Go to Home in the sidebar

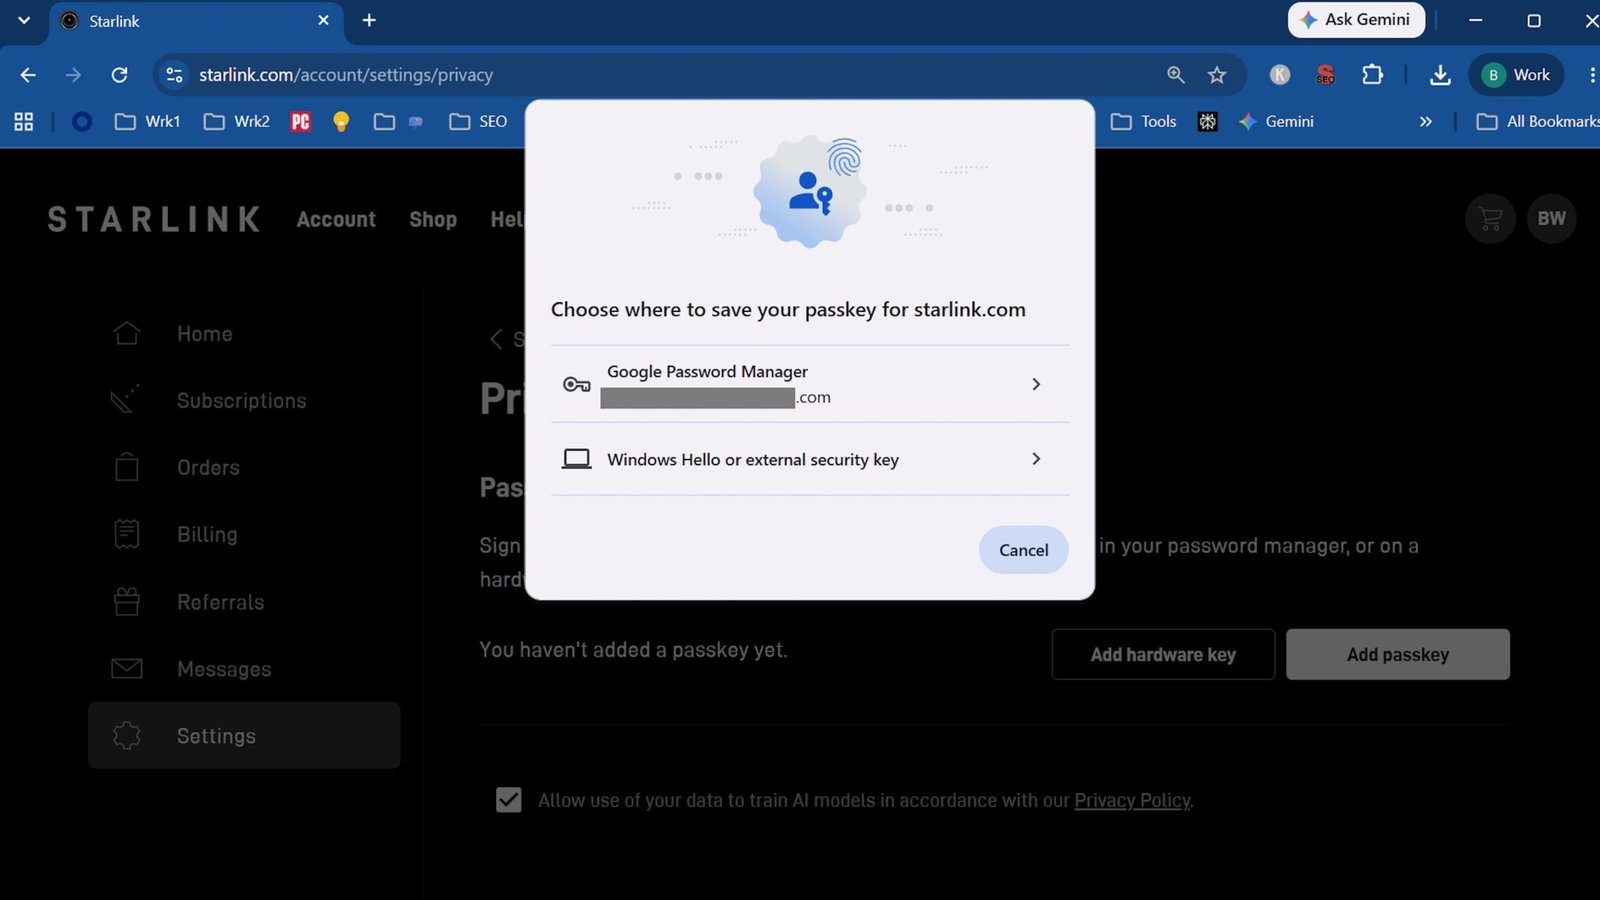coord(244,334)
